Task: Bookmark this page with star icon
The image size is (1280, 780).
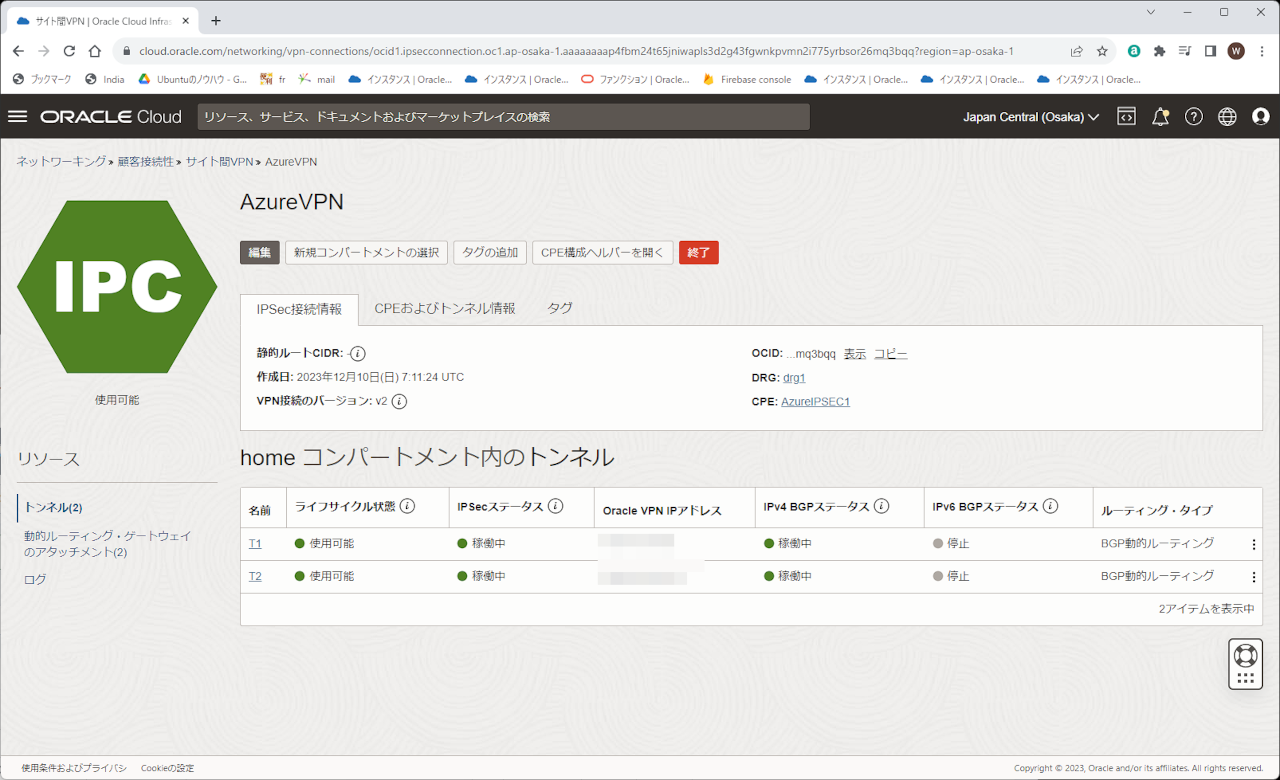Action: pos(1102,51)
